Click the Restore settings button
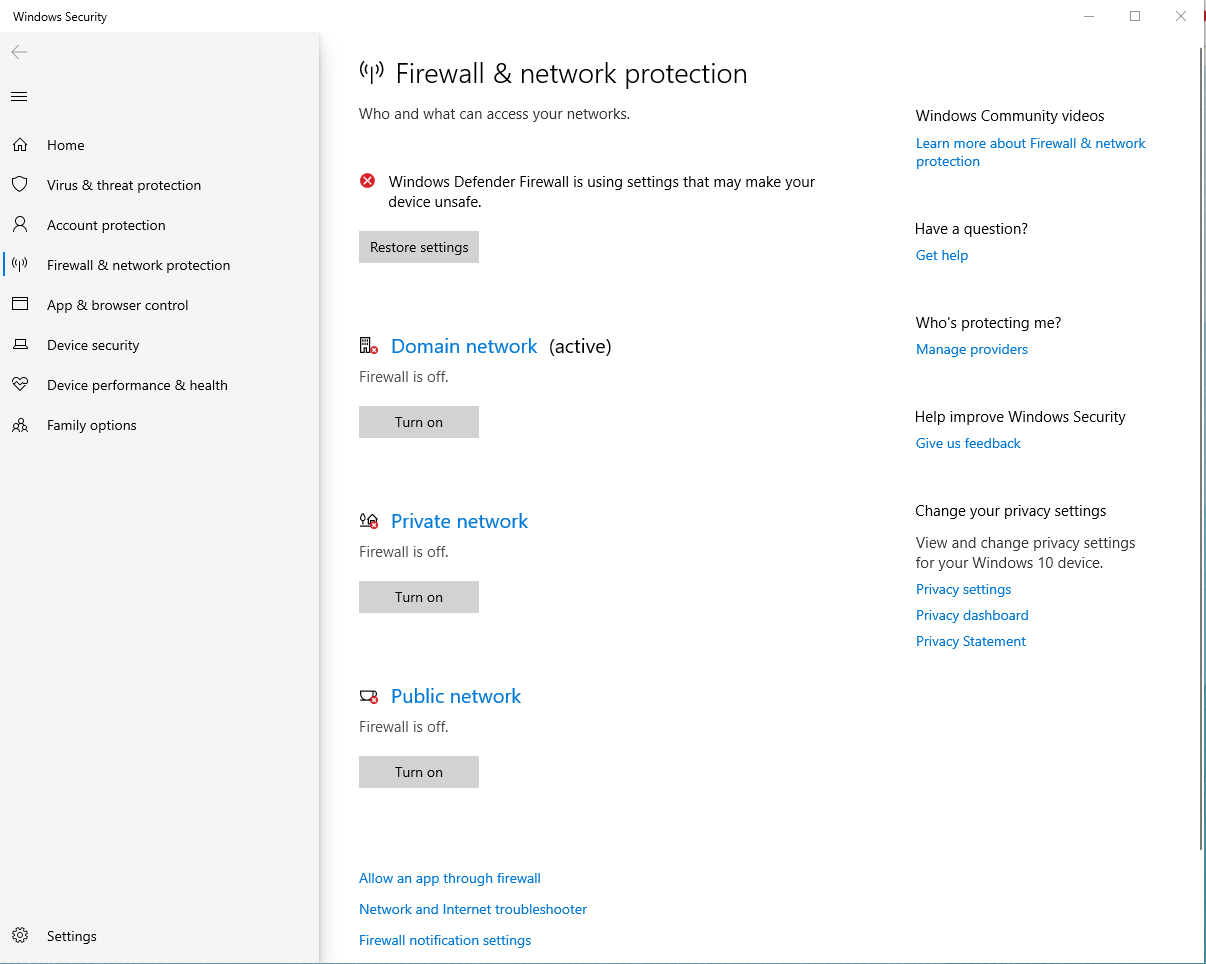The image size is (1206, 964). click(419, 247)
